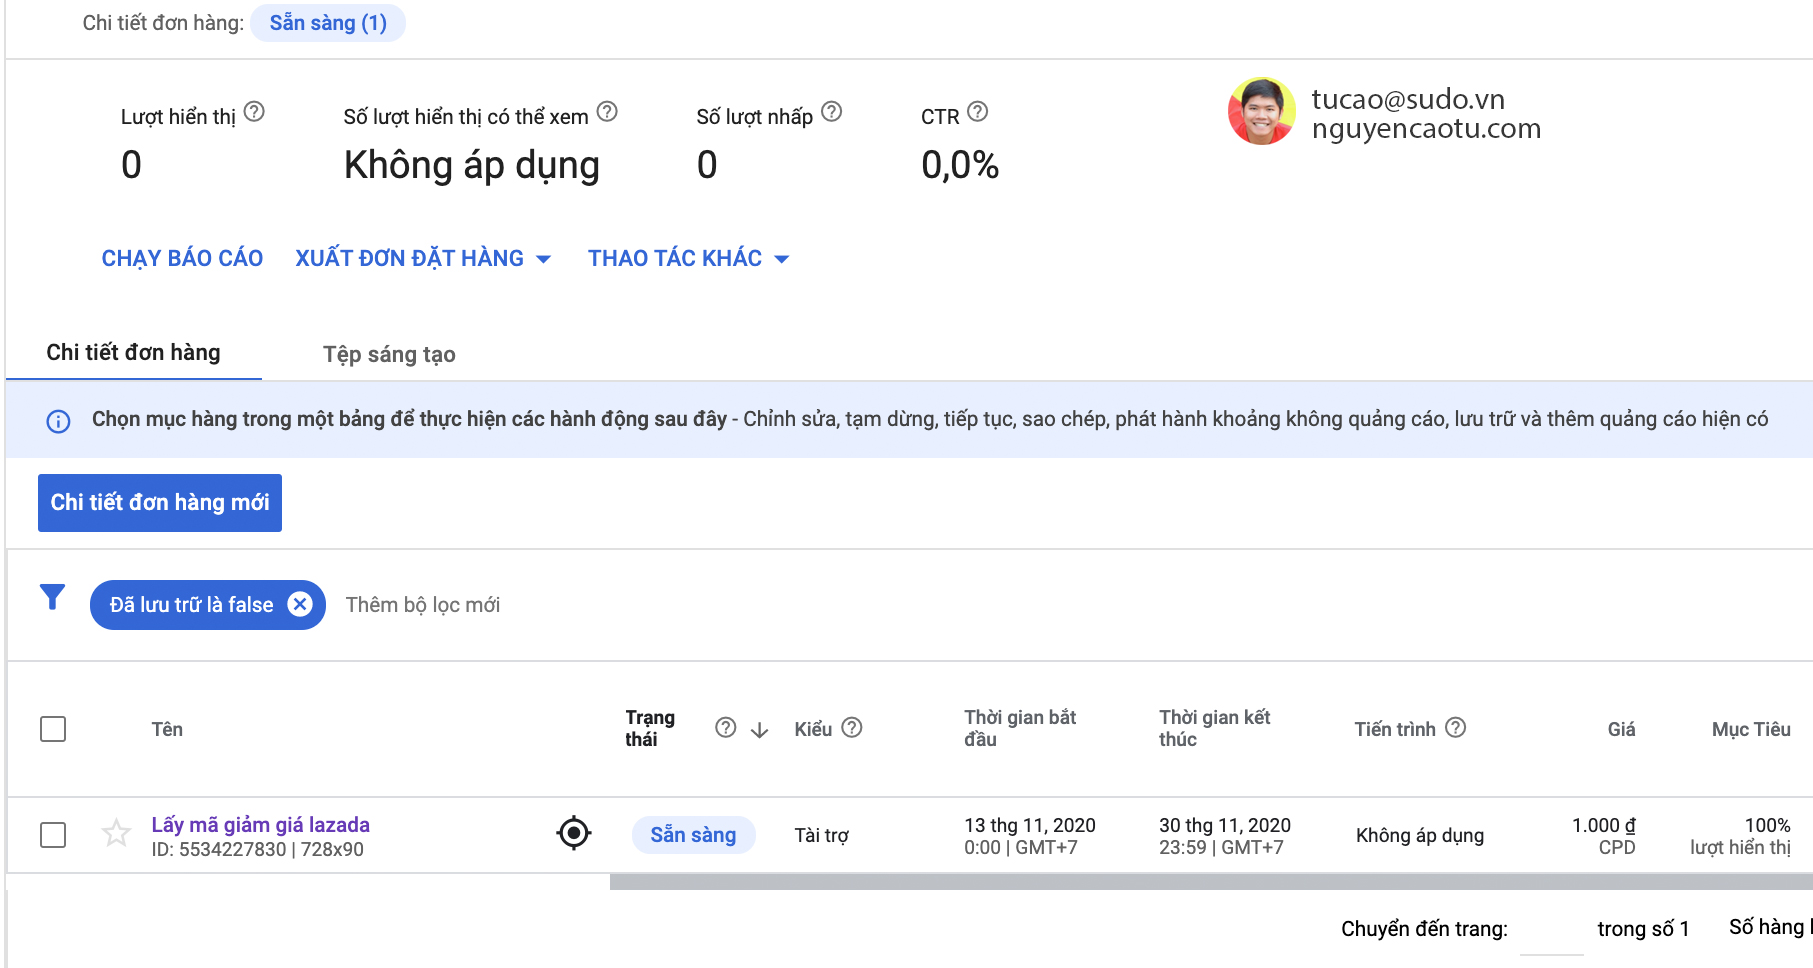The height and width of the screenshot is (968, 1813).
Task: Star the Lấy mã giảm giá lazada item
Action: (117, 833)
